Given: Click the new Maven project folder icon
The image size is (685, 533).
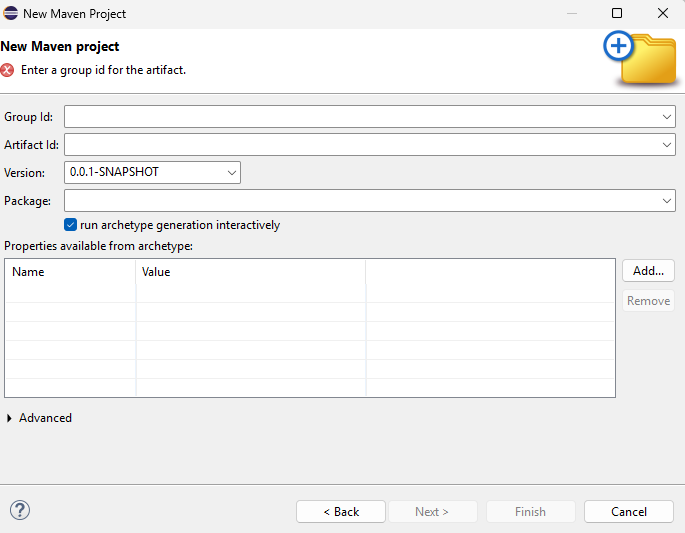Looking at the screenshot, I should pyautogui.click(x=640, y=58).
